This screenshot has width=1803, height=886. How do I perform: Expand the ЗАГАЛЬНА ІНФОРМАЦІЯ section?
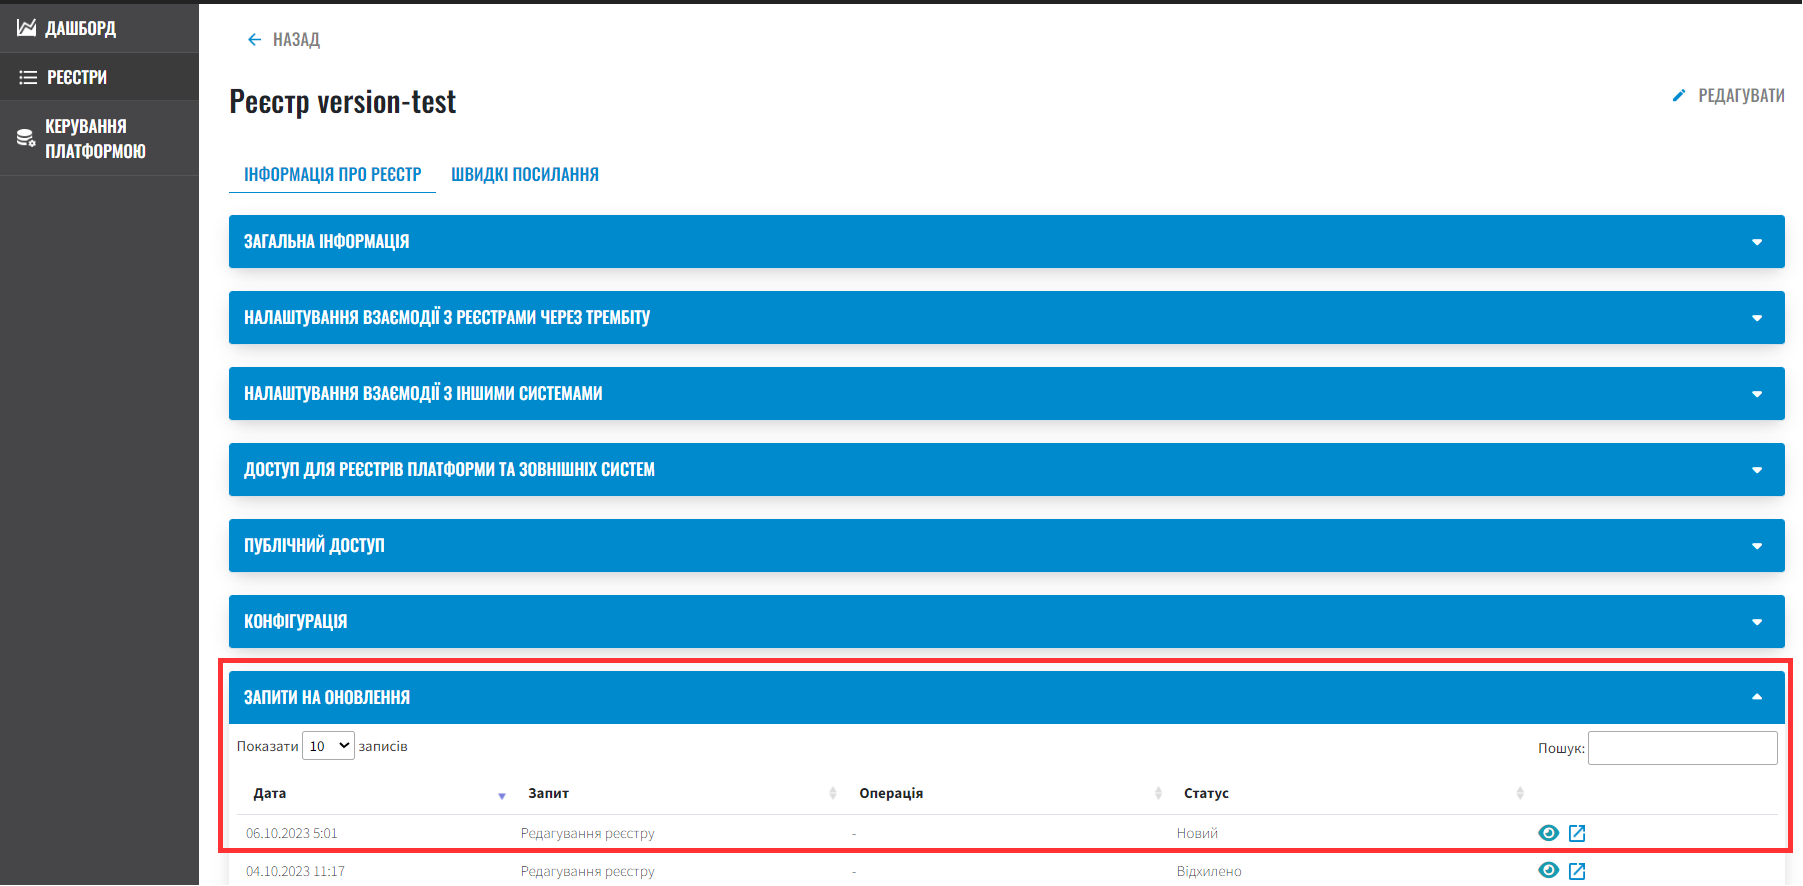(1006, 242)
